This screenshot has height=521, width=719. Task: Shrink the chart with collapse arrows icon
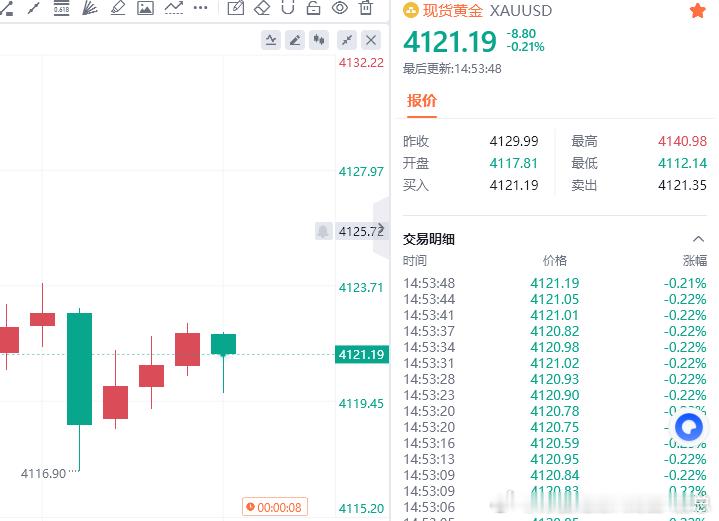click(x=347, y=40)
